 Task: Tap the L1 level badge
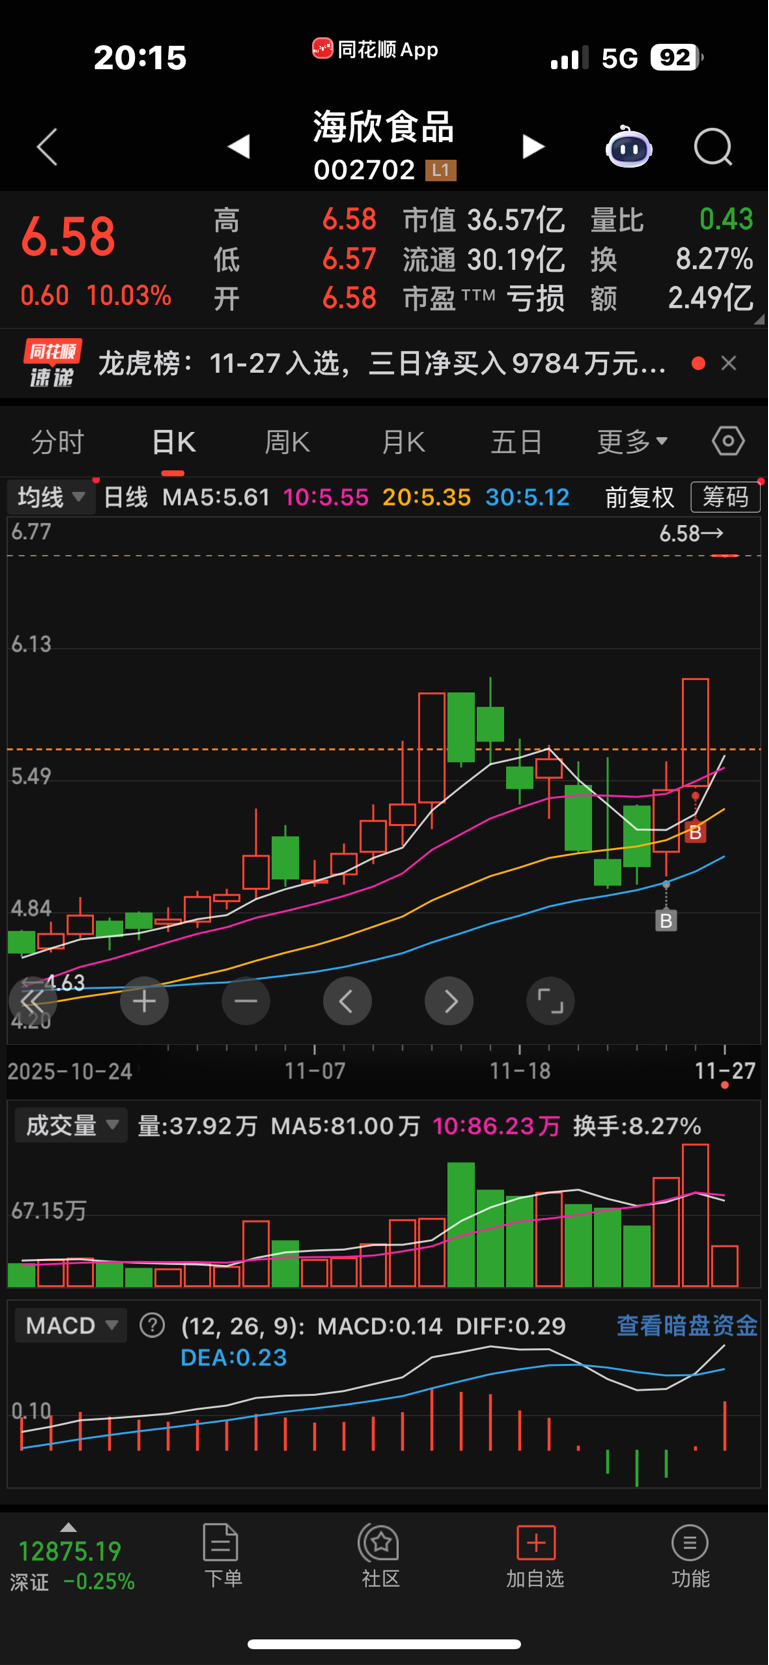[441, 170]
